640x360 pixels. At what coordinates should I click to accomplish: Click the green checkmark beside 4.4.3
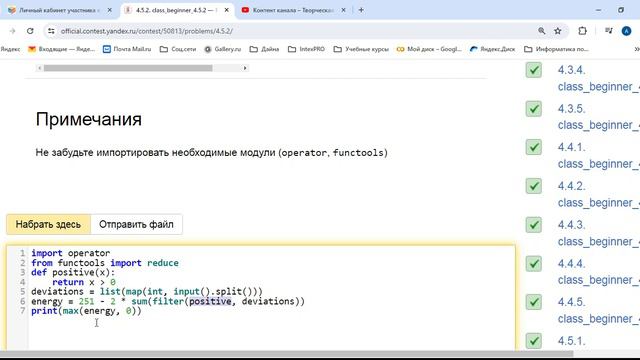click(x=533, y=225)
